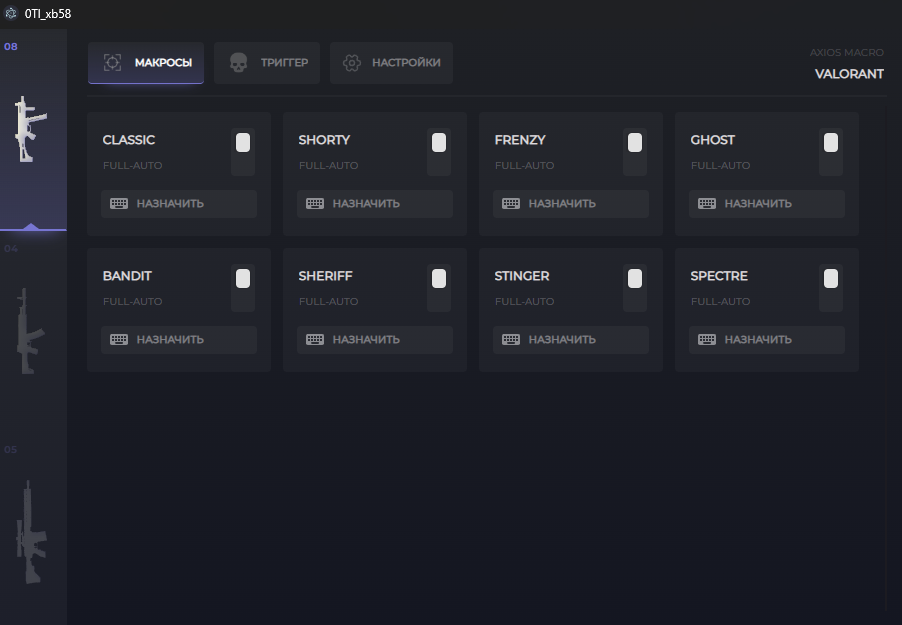Toggle the SHERIFF macro switch
Screen dimensions: 902x625
coord(439,288)
